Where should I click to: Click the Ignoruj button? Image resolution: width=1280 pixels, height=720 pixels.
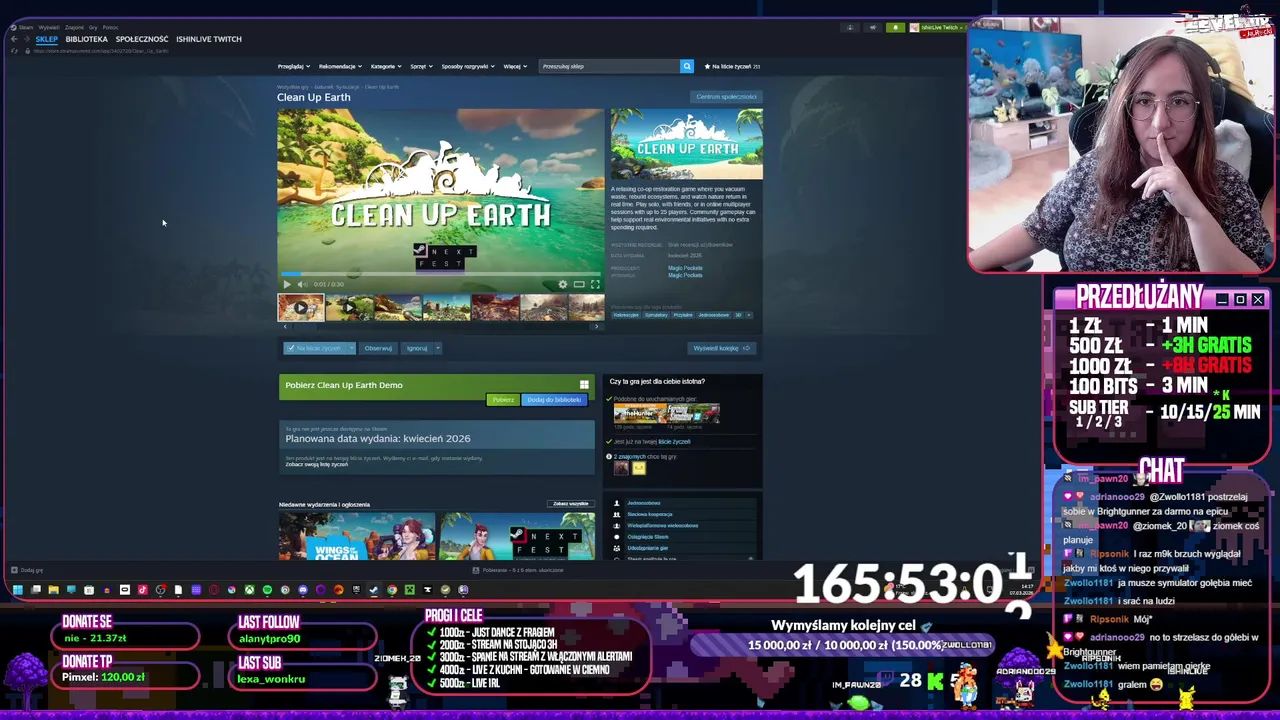click(x=417, y=348)
